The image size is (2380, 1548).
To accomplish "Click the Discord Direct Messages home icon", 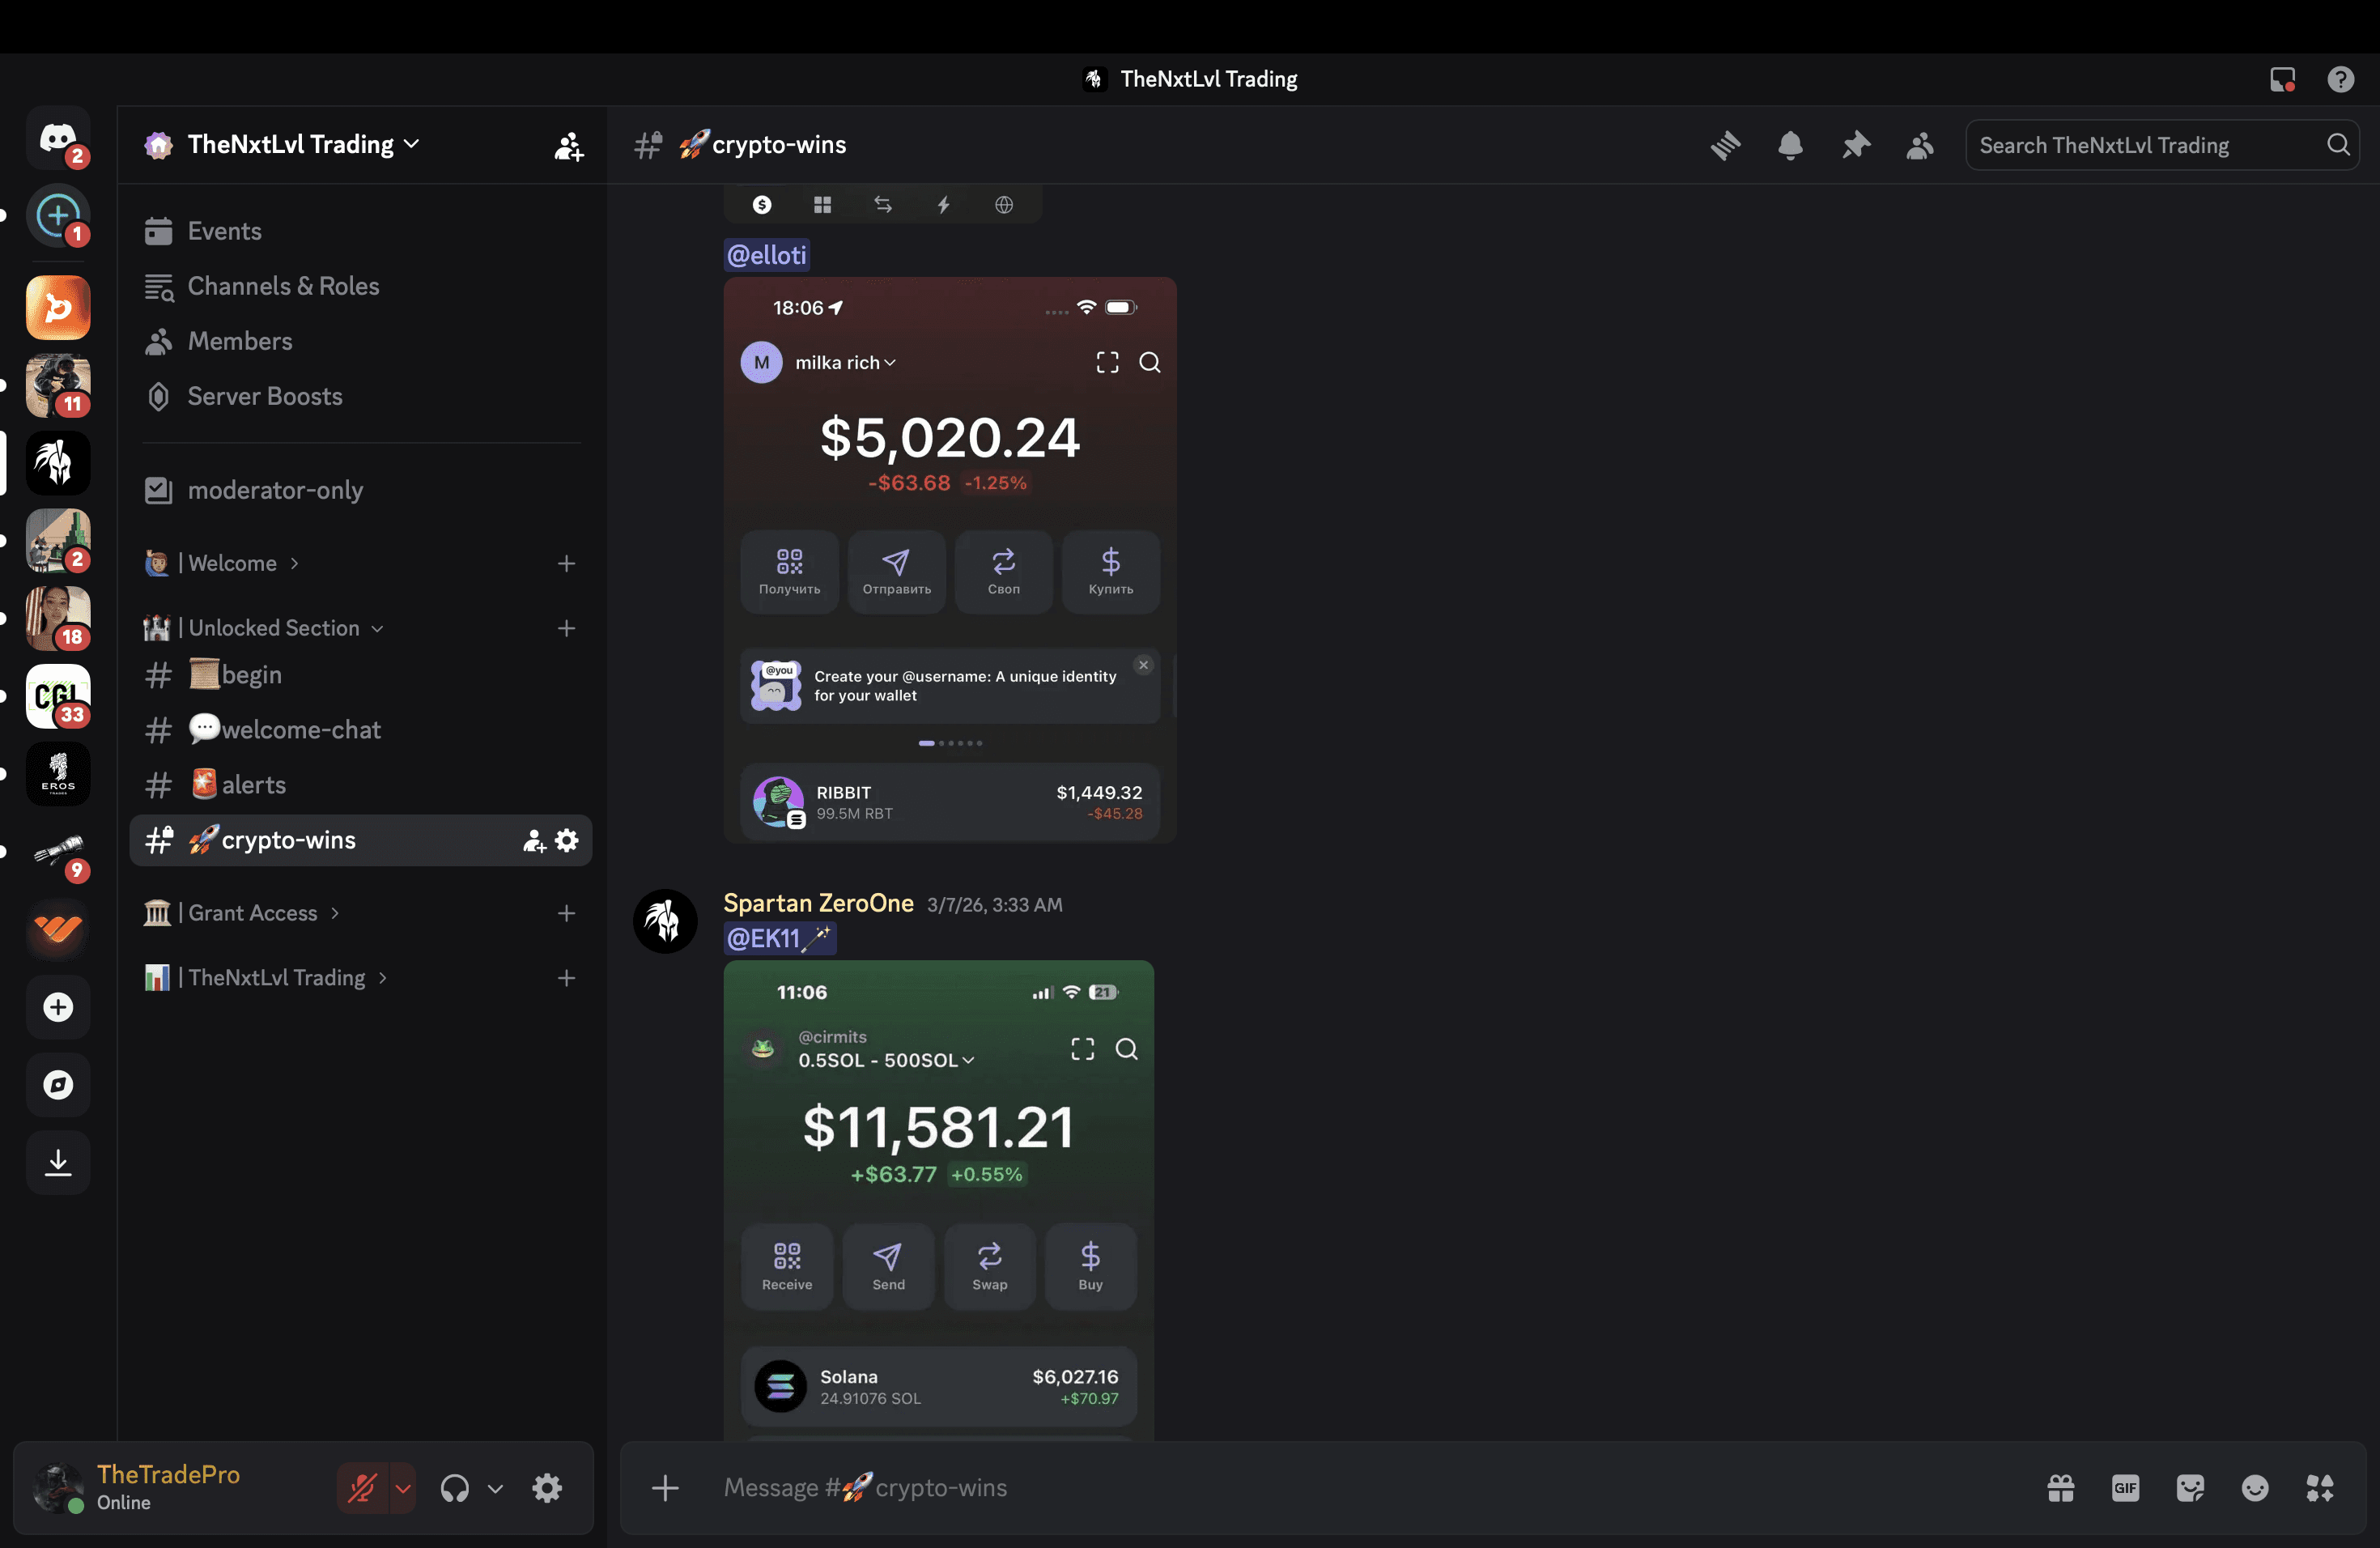I will coord(58,139).
